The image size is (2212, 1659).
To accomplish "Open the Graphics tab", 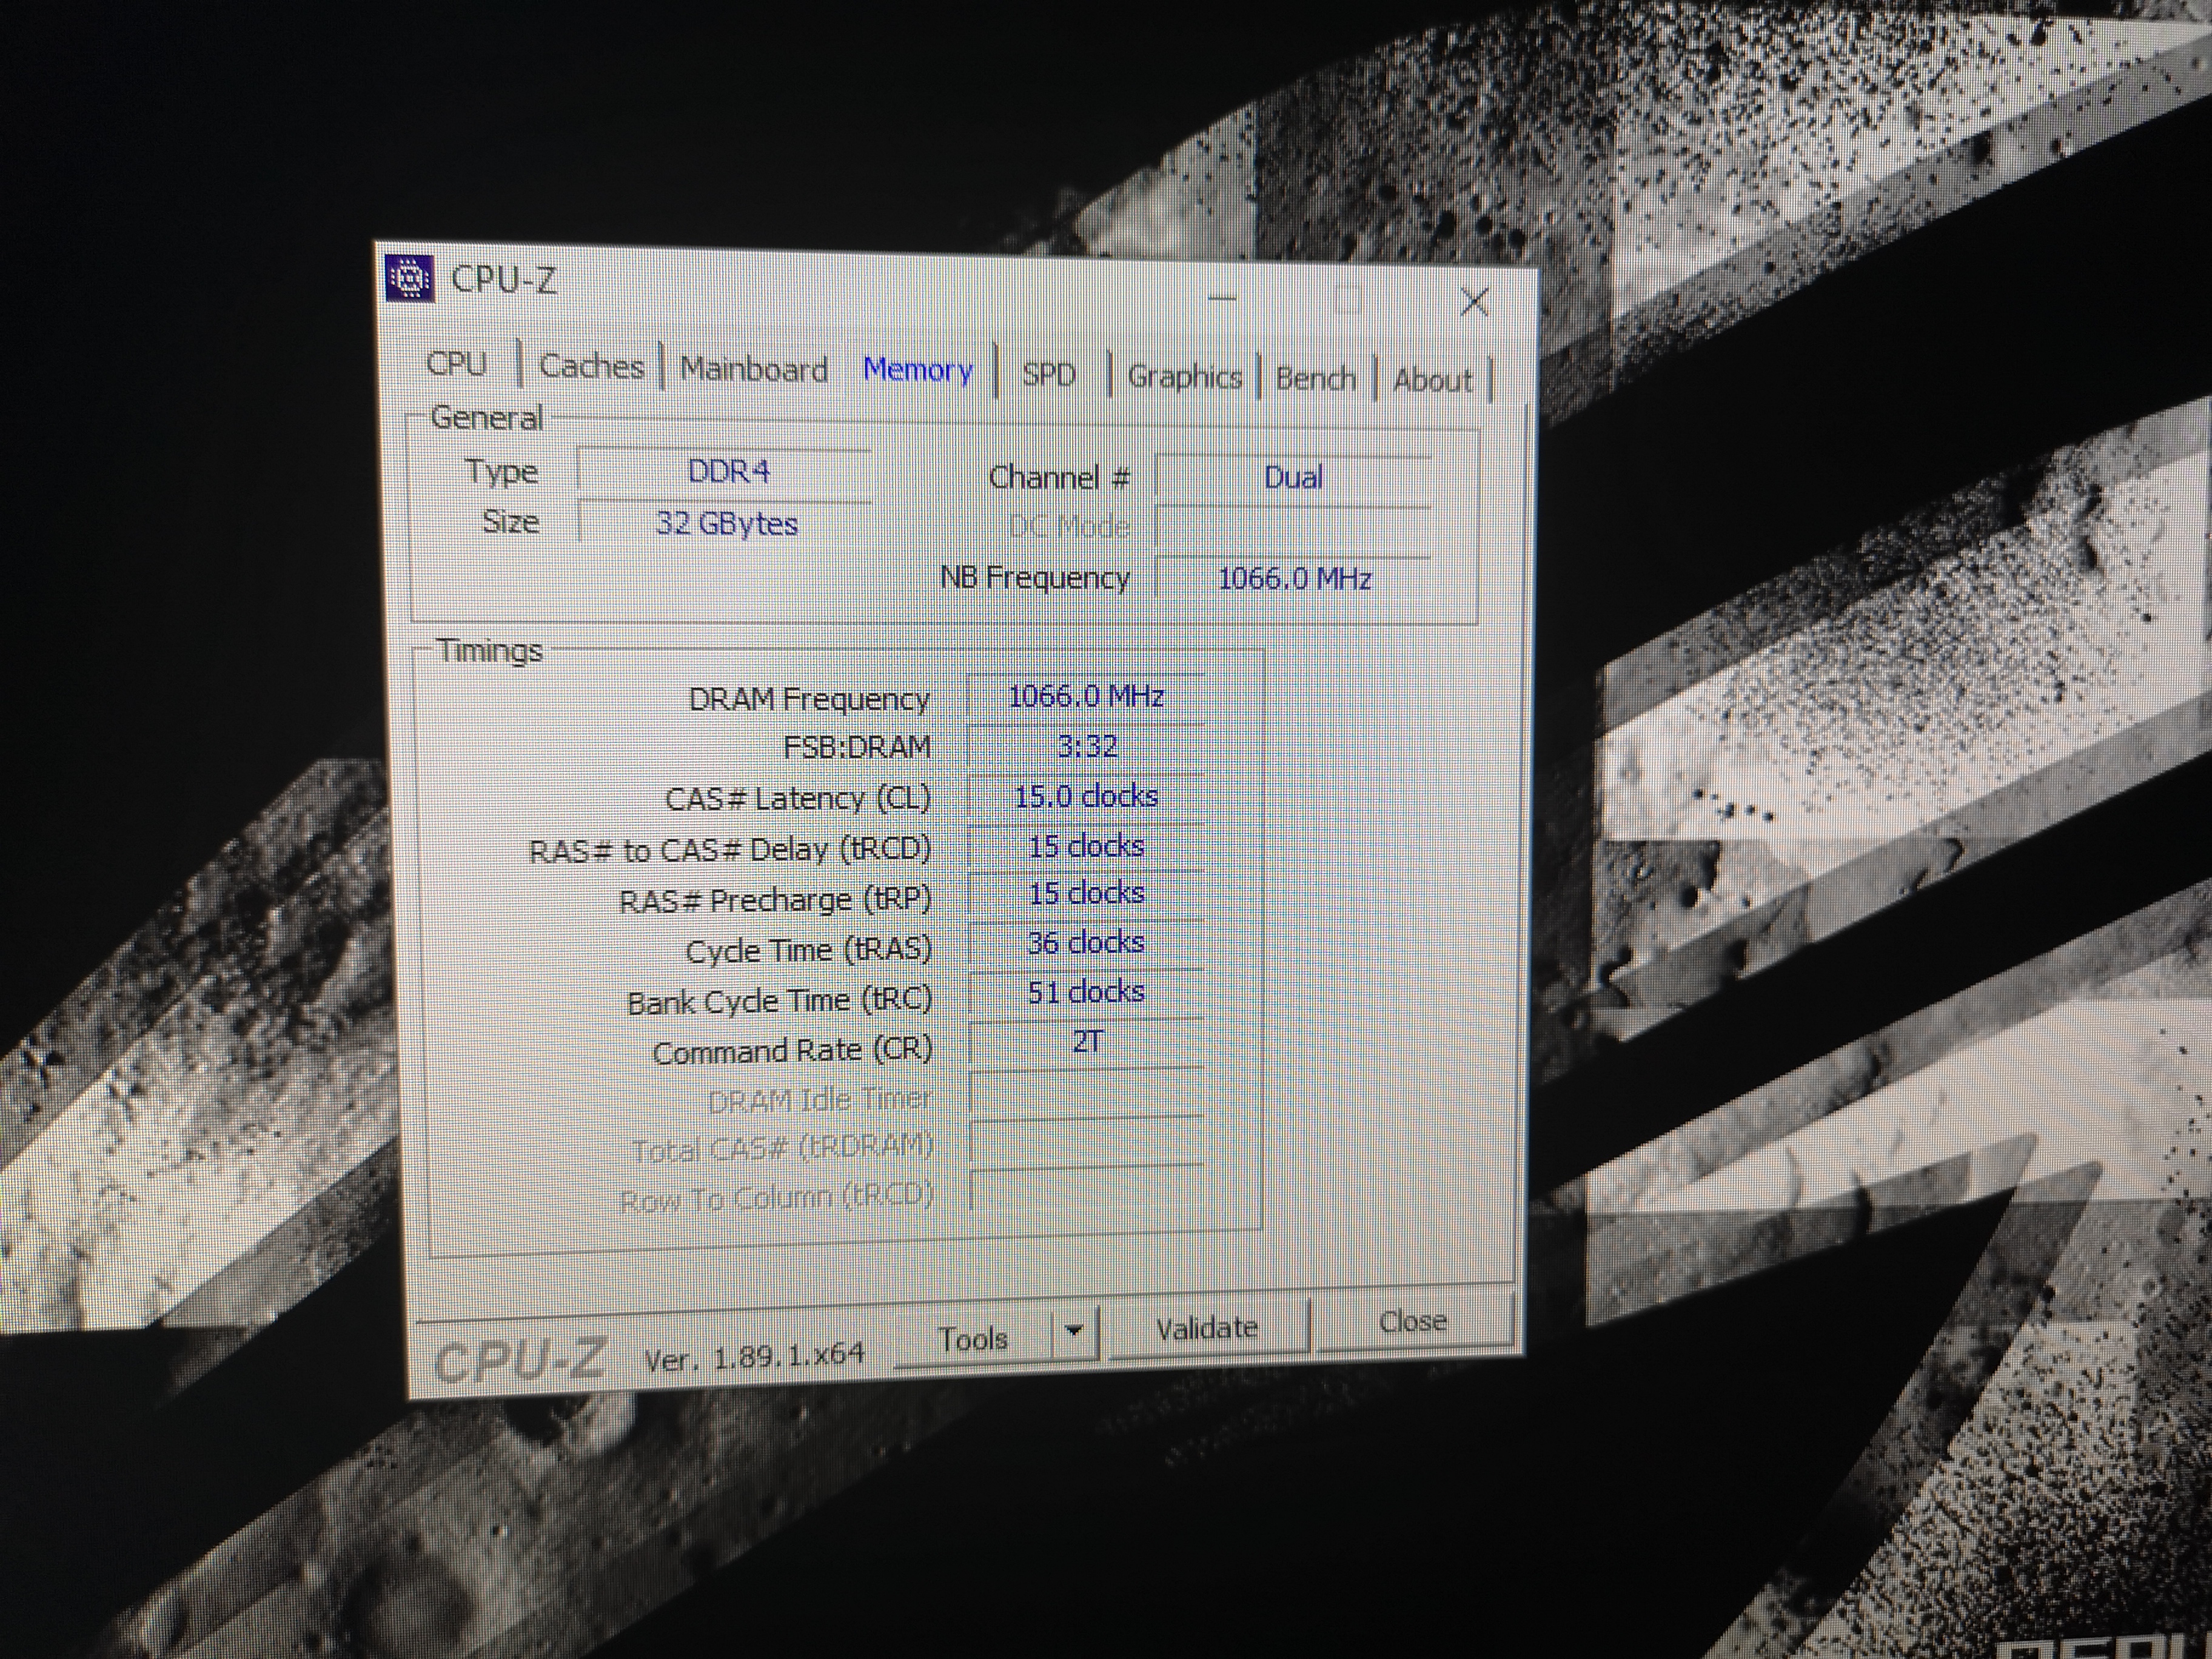I will point(1184,377).
